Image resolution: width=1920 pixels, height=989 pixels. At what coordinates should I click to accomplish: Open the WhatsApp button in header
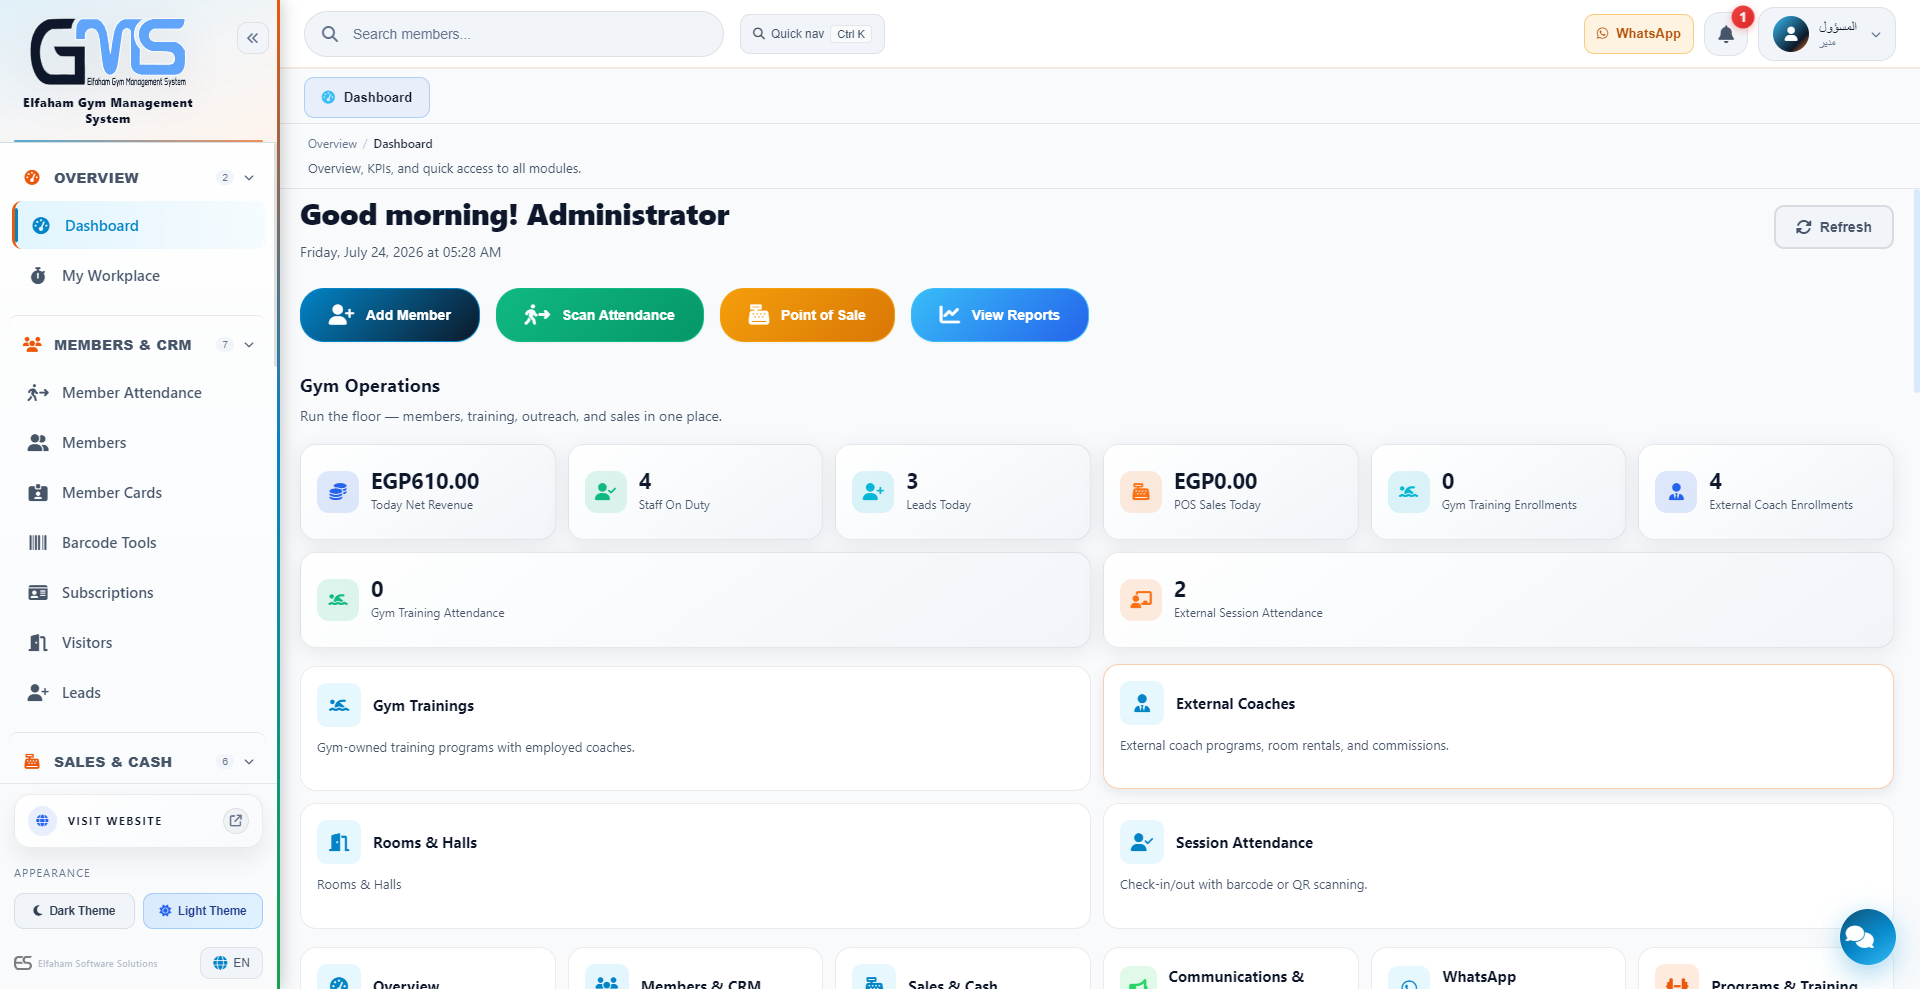coord(1639,34)
